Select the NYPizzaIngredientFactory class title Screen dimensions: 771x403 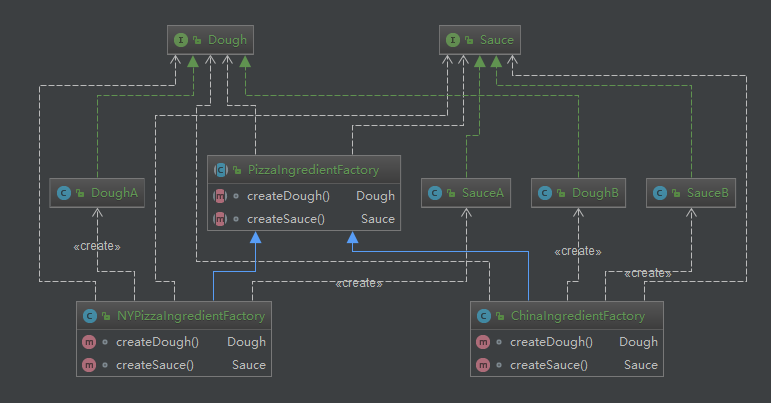[191, 316]
